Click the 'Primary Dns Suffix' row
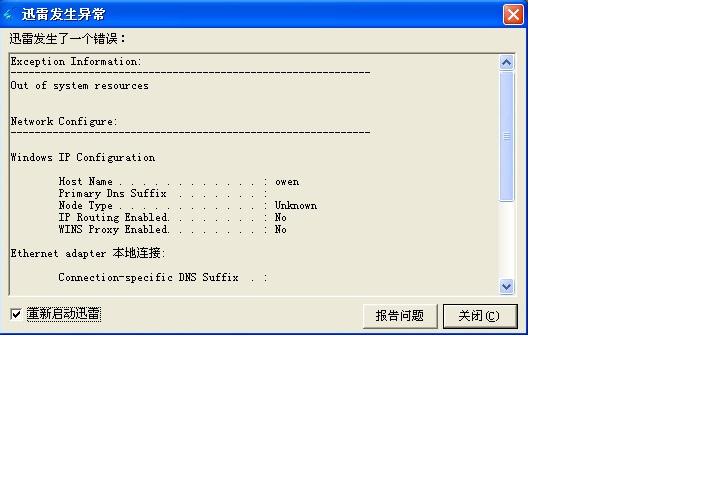 click(x=163, y=194)
